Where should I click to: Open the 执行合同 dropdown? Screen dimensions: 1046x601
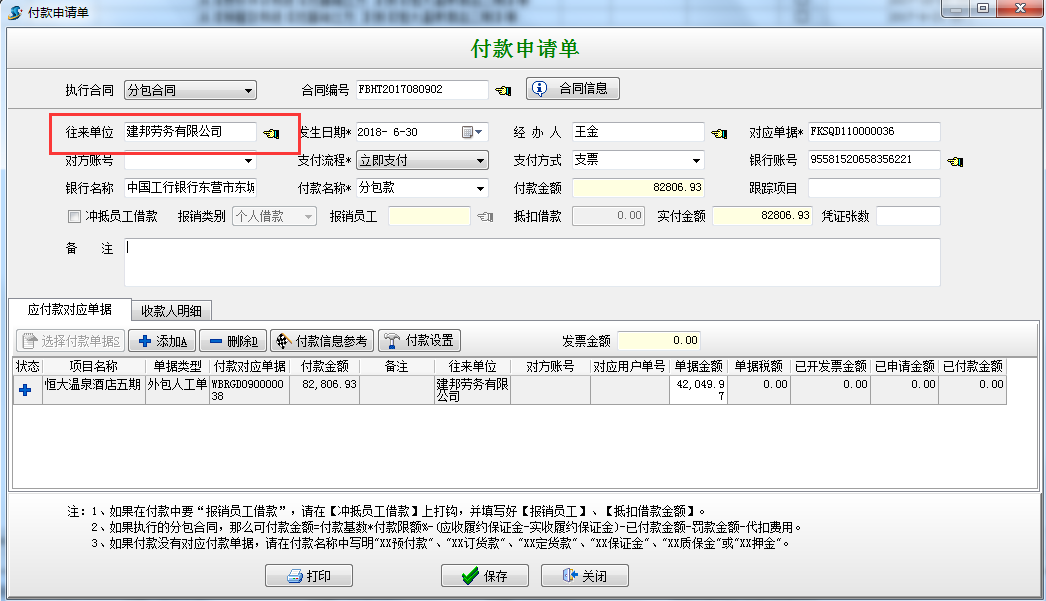click(248, 89)
